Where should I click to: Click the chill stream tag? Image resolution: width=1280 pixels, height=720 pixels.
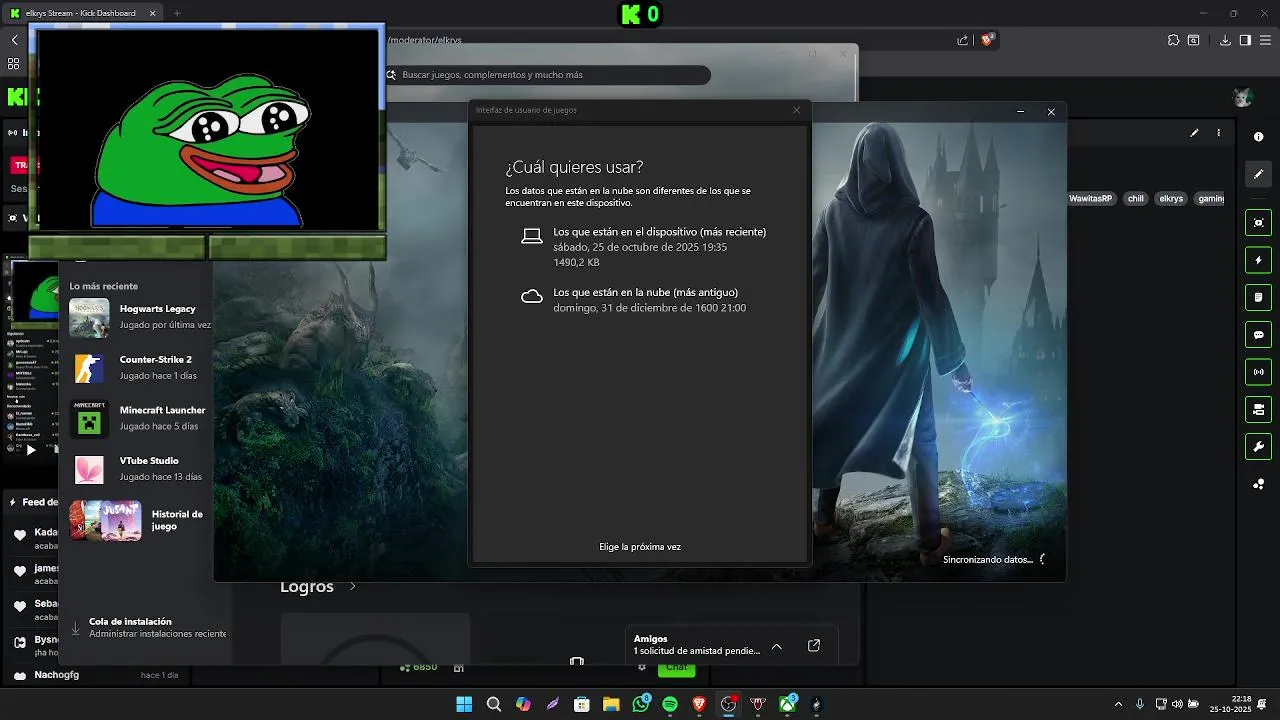(x=1135, y=199)
